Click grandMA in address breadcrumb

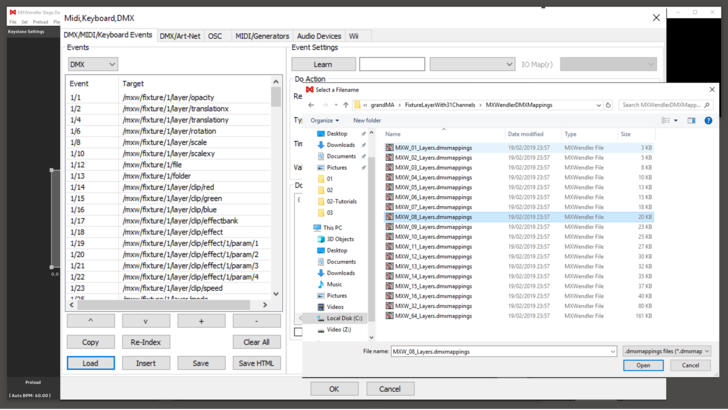pyautogui.click(x=382, y=105)
